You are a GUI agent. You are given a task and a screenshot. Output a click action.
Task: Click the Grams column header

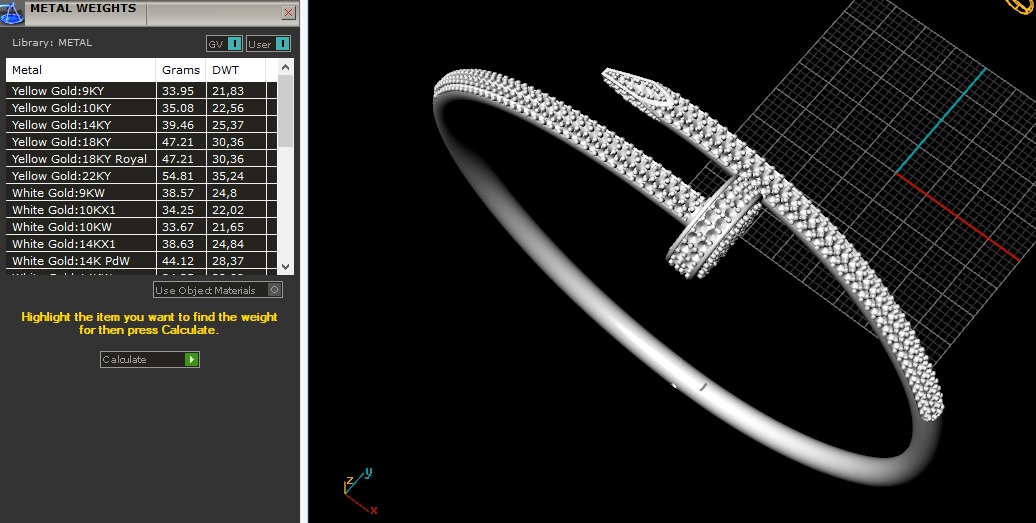(181, 70)
